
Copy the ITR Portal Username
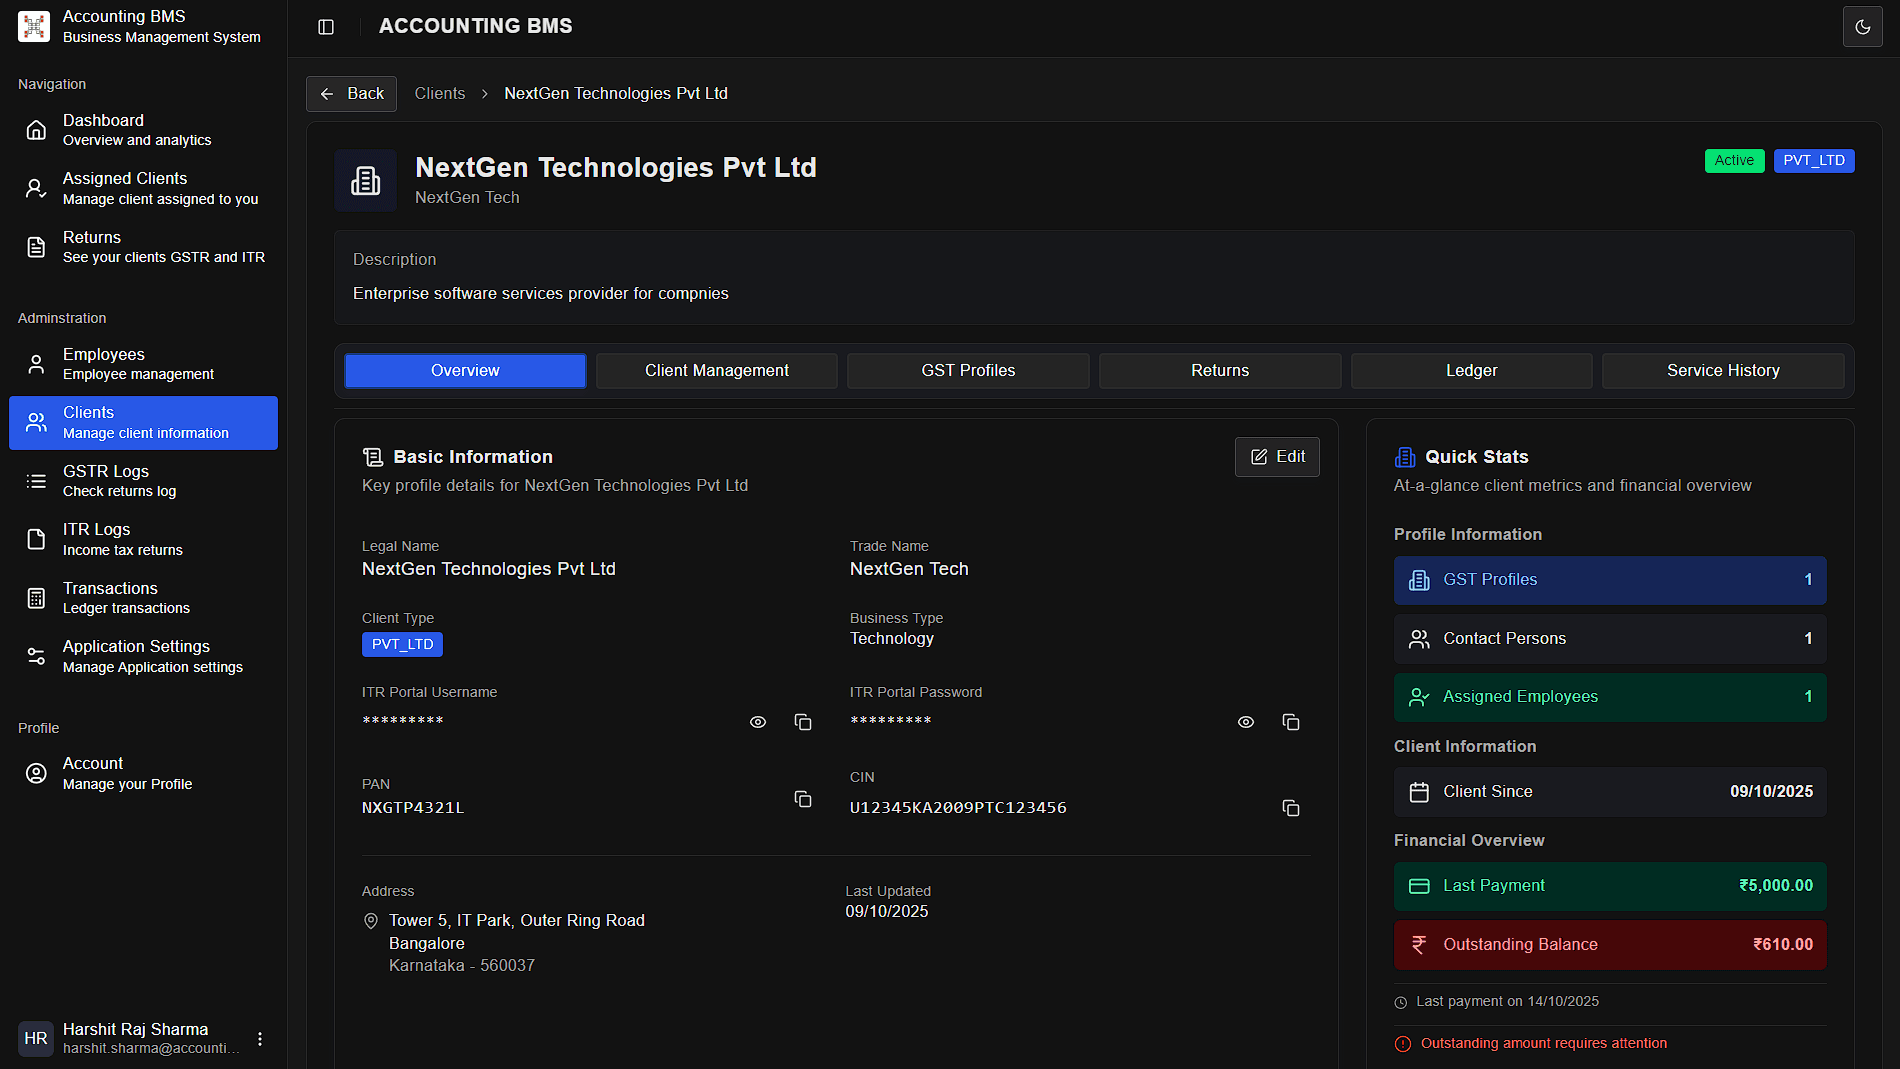click(802, 722)
